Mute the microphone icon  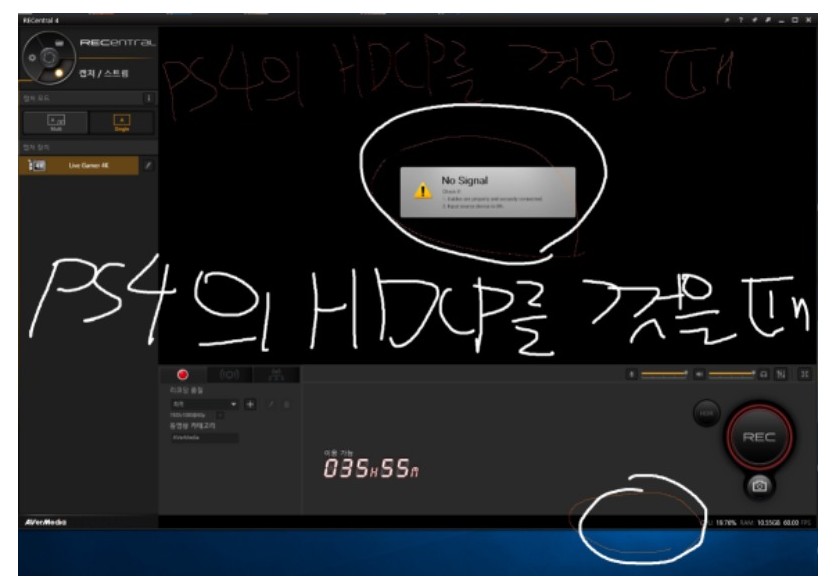(x=632, y=374)
